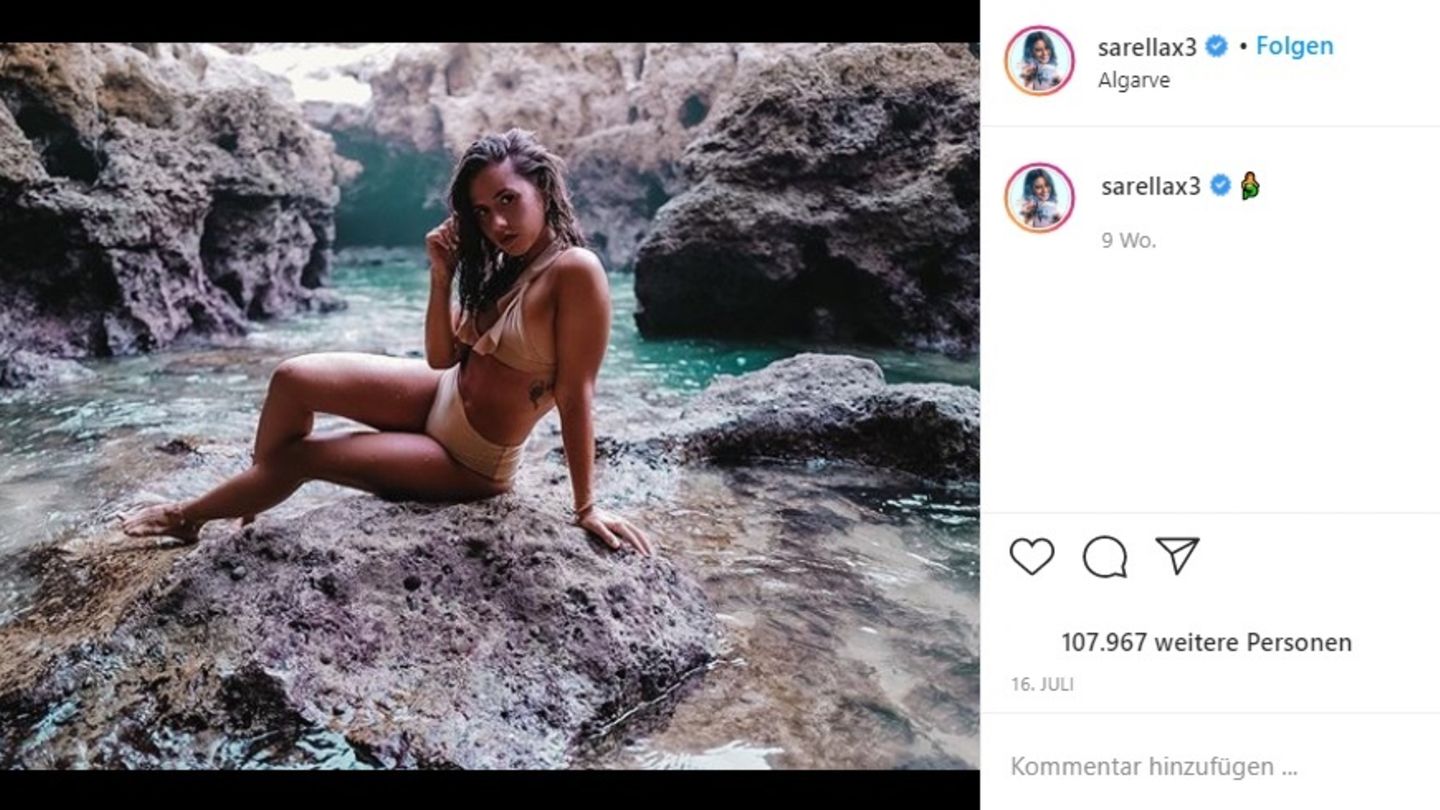This screenshot has width=1440, height=810.
Task: Follow the account via Folgen
Action: [1294, 46]
